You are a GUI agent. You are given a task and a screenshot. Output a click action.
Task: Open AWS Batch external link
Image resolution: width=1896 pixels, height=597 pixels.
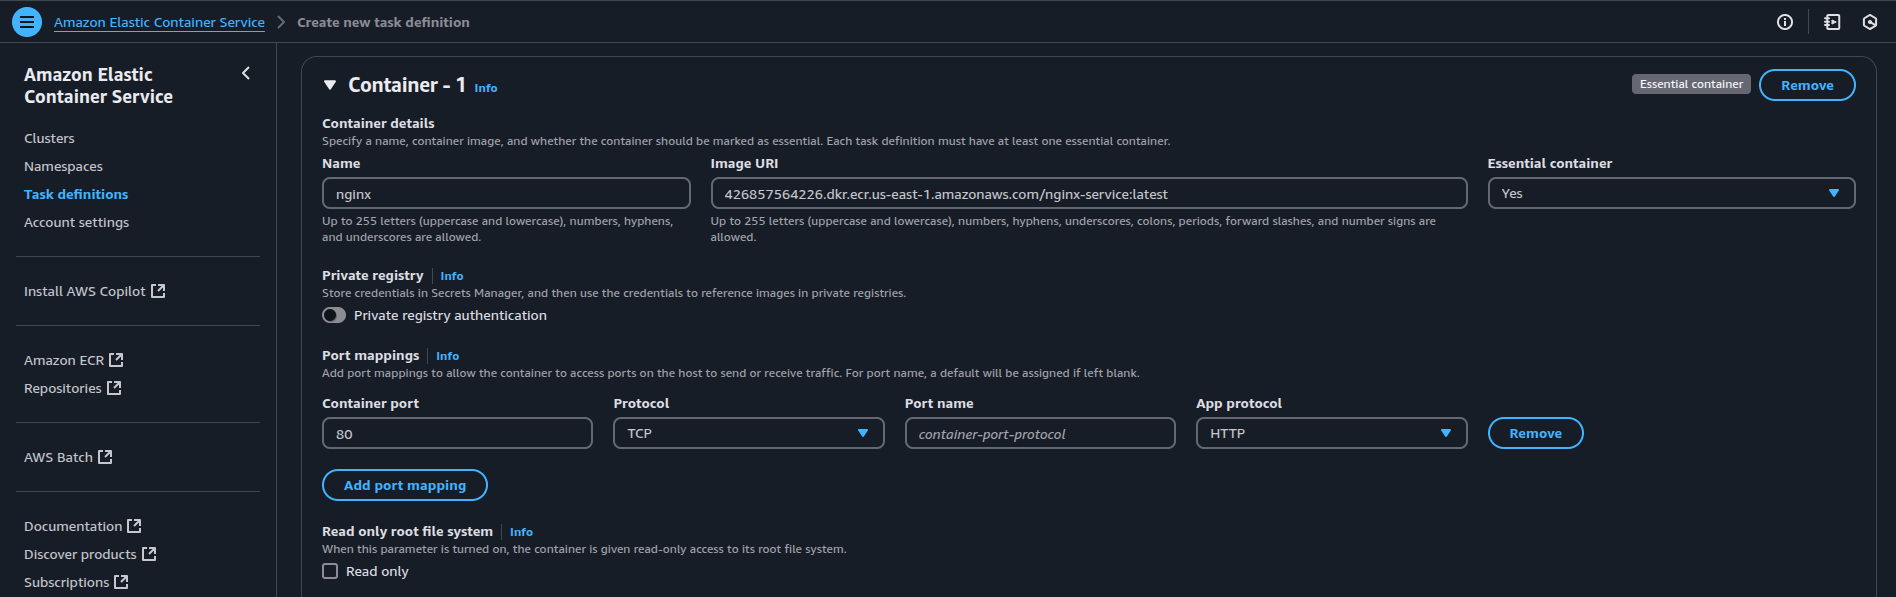68,457
